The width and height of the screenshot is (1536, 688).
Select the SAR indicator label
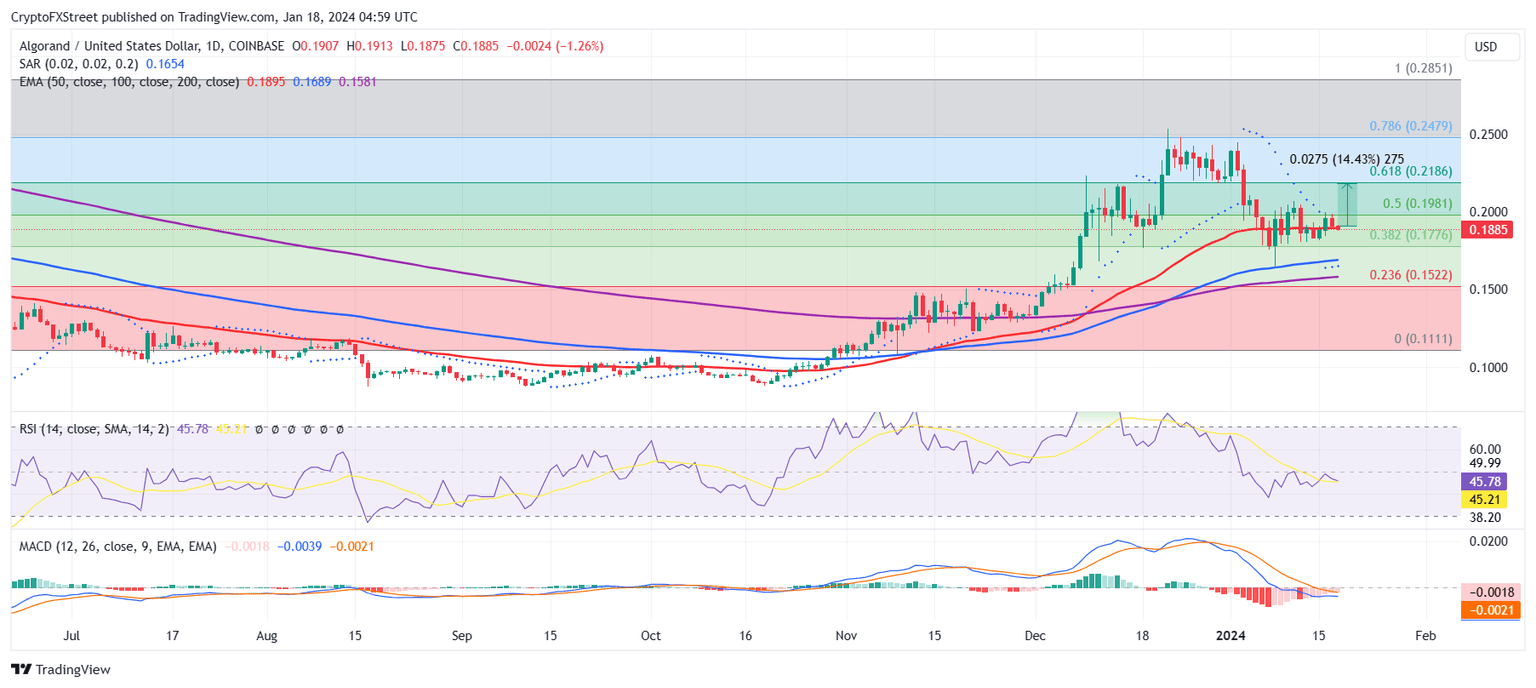coord(30,63)
